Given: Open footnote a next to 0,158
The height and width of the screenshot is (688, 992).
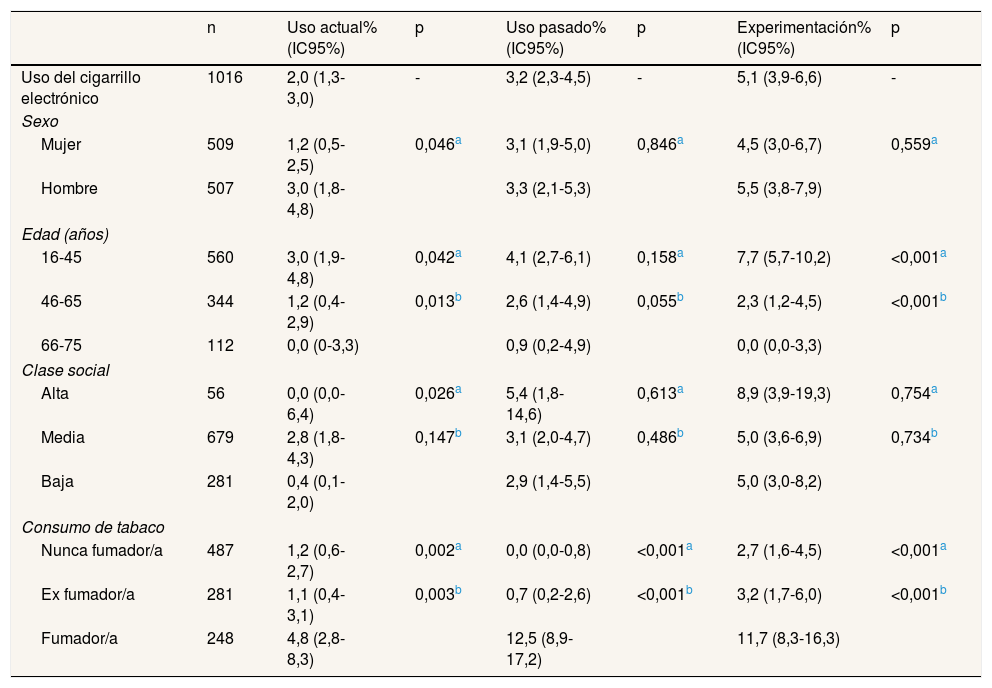Looking at the screenshot, I should (680, 254).
